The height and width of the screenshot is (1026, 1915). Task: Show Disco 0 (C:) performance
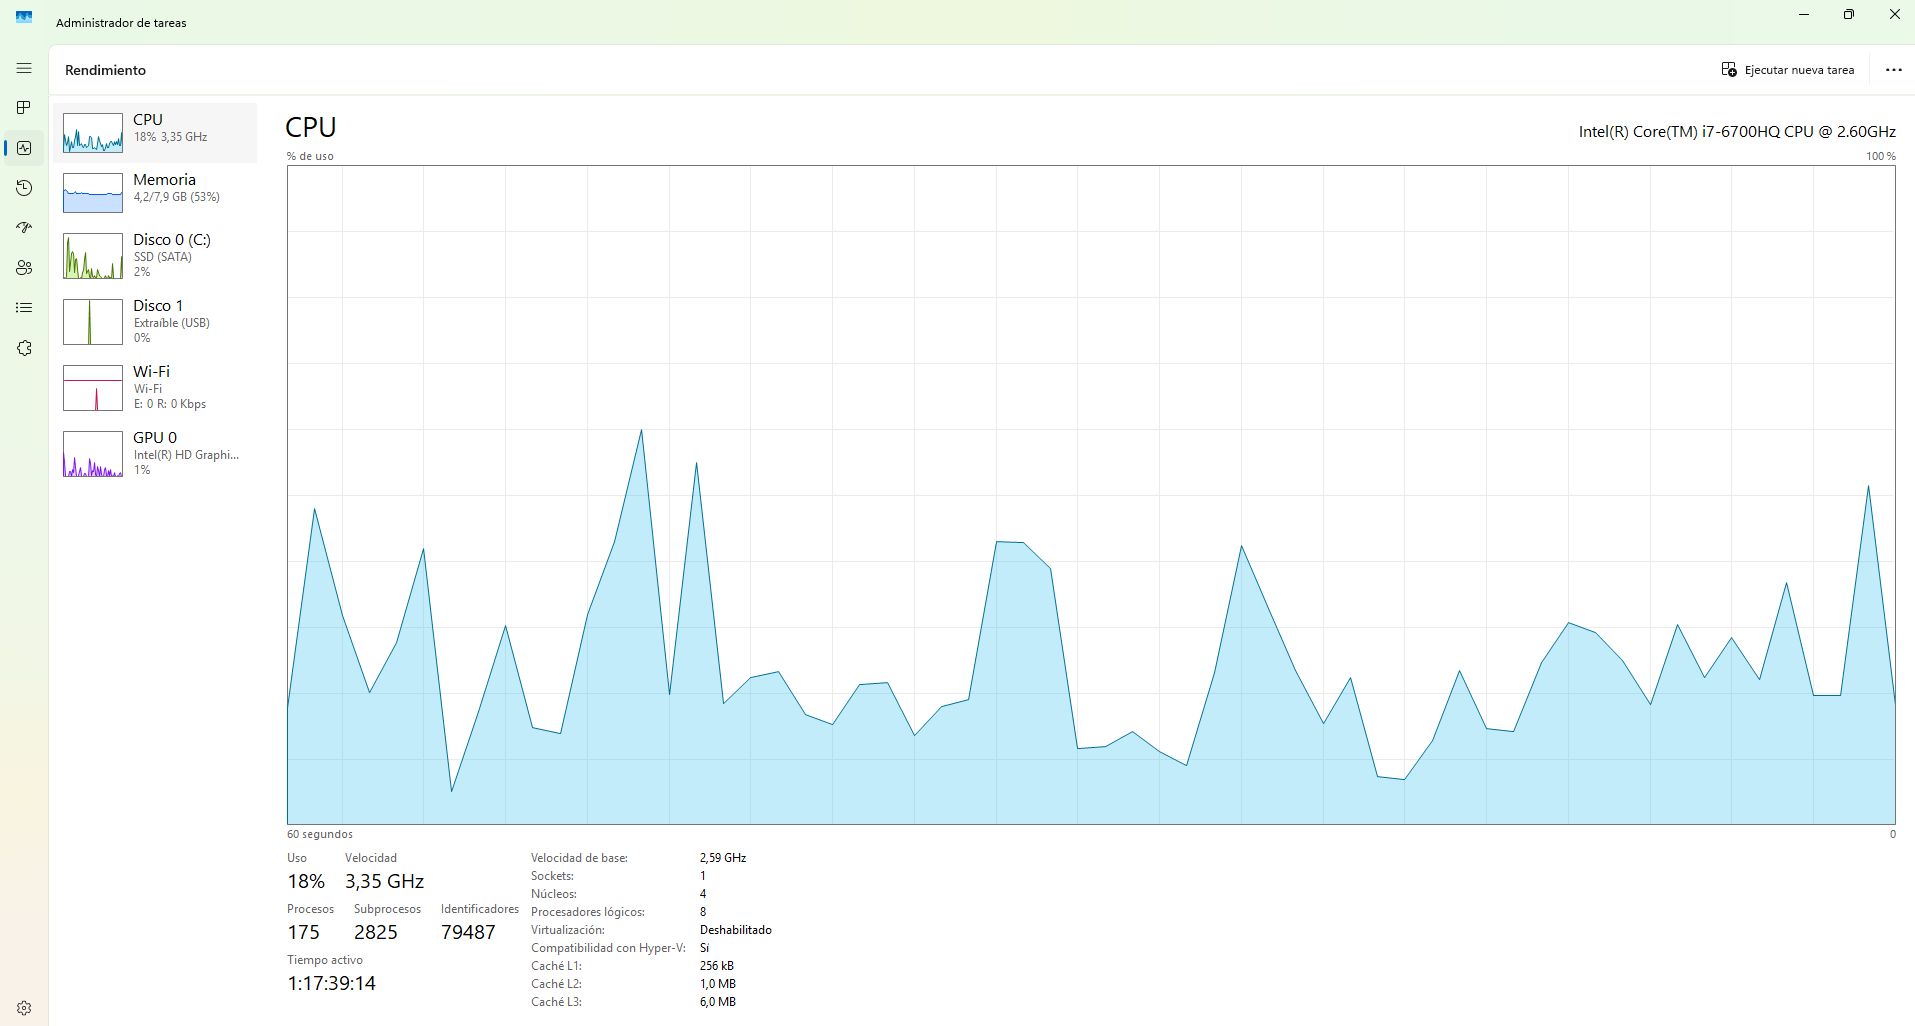click(x=155, y=255)
